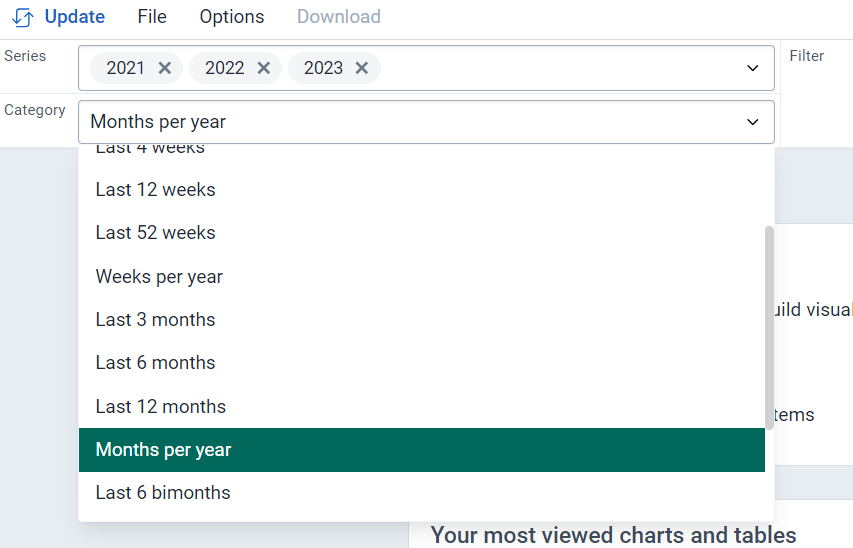The width and height of the screenshot is (853, 548).
Task: Select Last 6 bimonths option
Action: pos(422,493)
